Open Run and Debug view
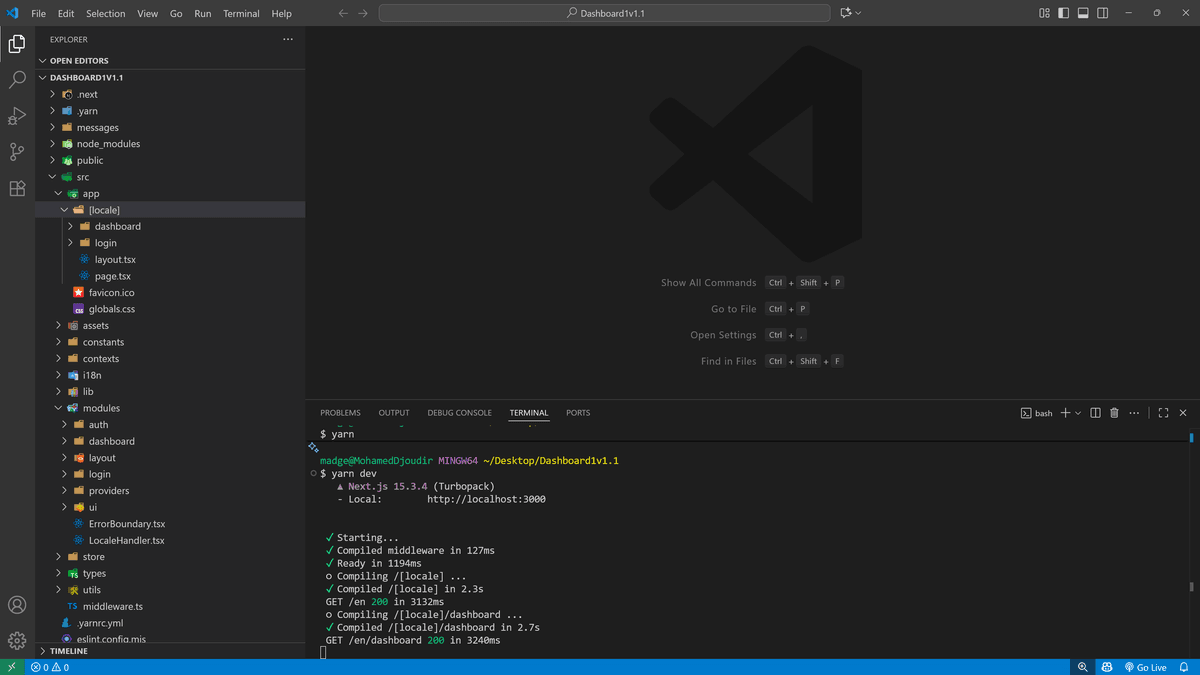This screenshot has height=675, width=1200. click(17, 116)
